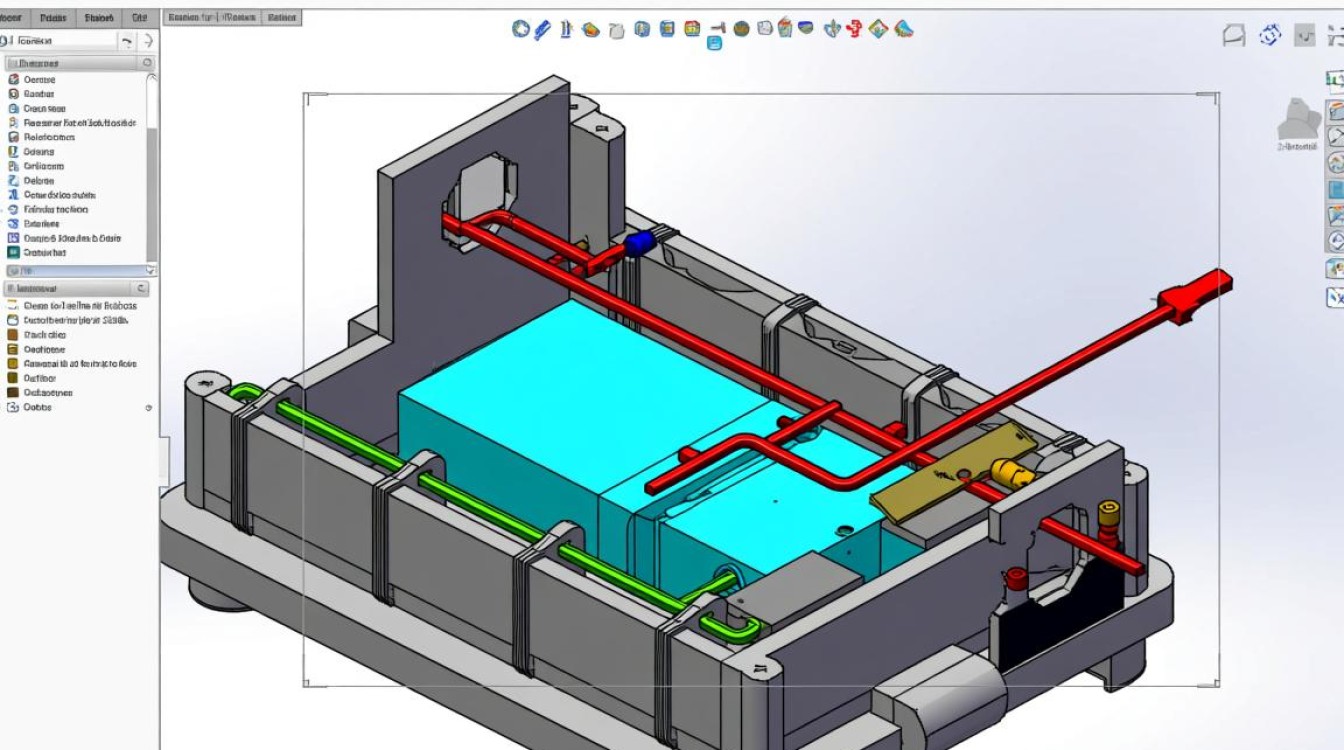Viewport: 1344px width, 750px height.
Task: Click the undo arrow button near the search field
Action: pos(128,41)
